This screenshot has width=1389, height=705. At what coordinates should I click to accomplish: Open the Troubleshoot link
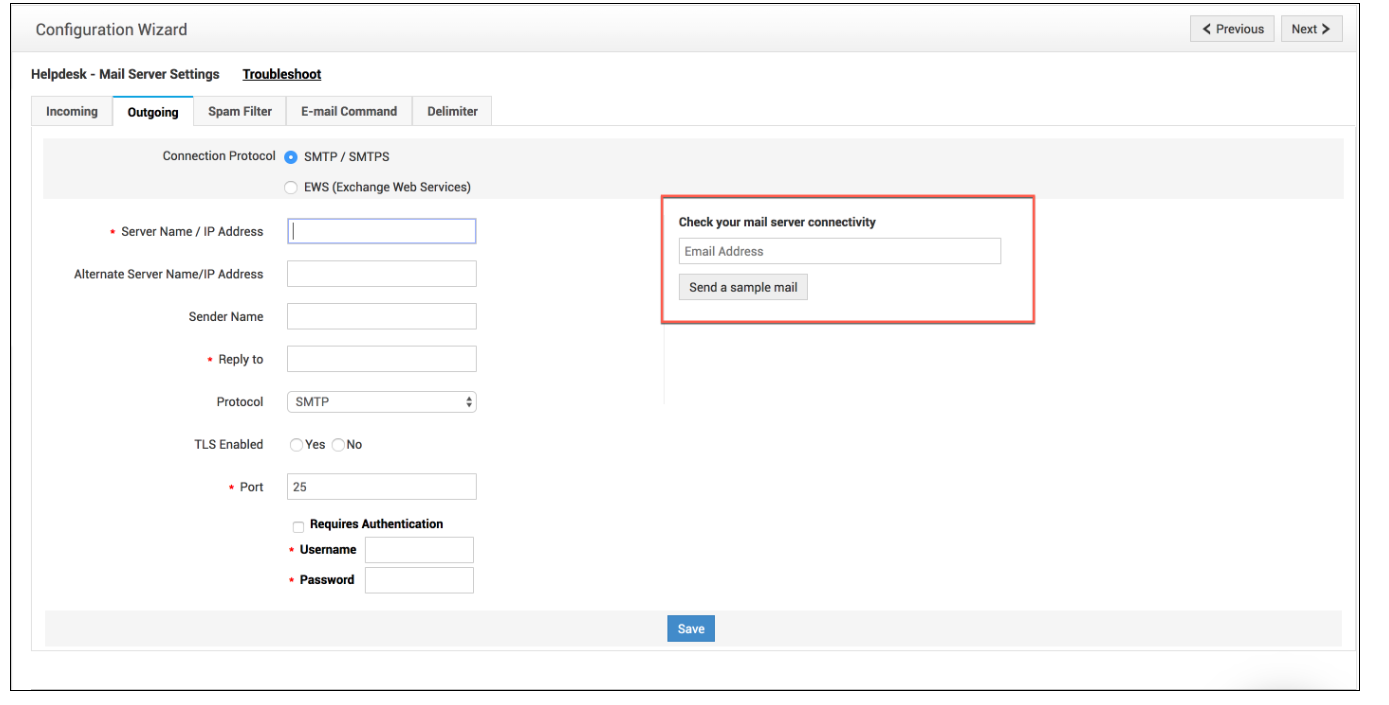pos(282,74)
